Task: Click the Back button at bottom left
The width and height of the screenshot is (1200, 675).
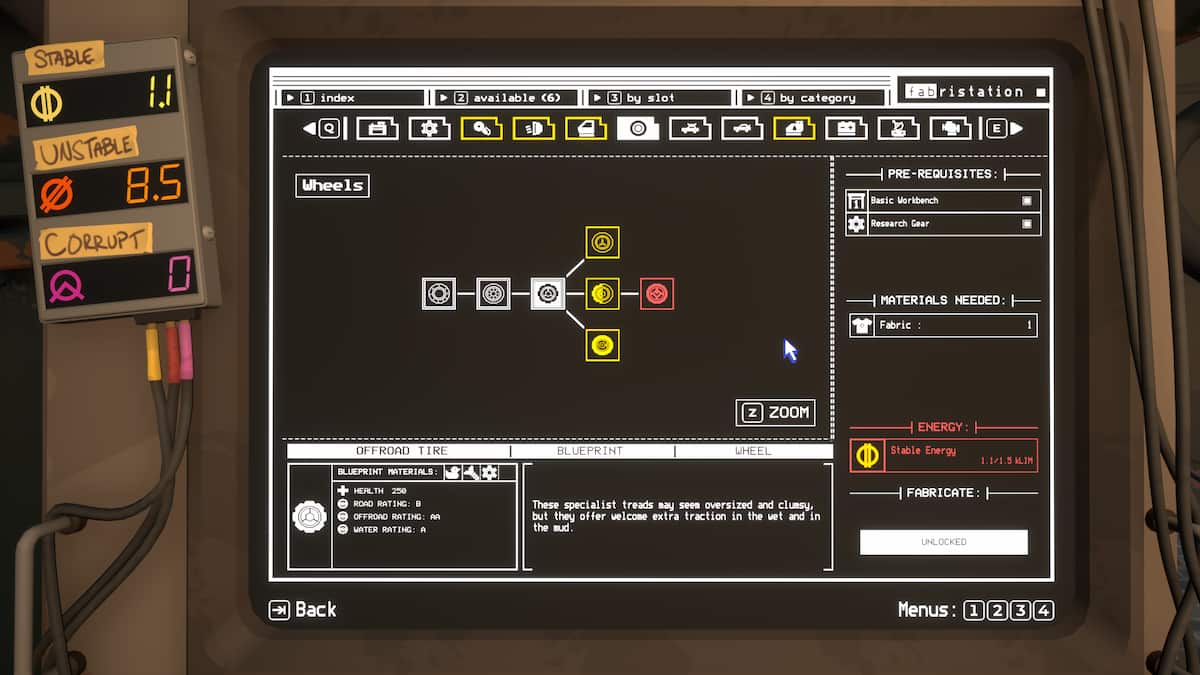Action: click(305, 609)
